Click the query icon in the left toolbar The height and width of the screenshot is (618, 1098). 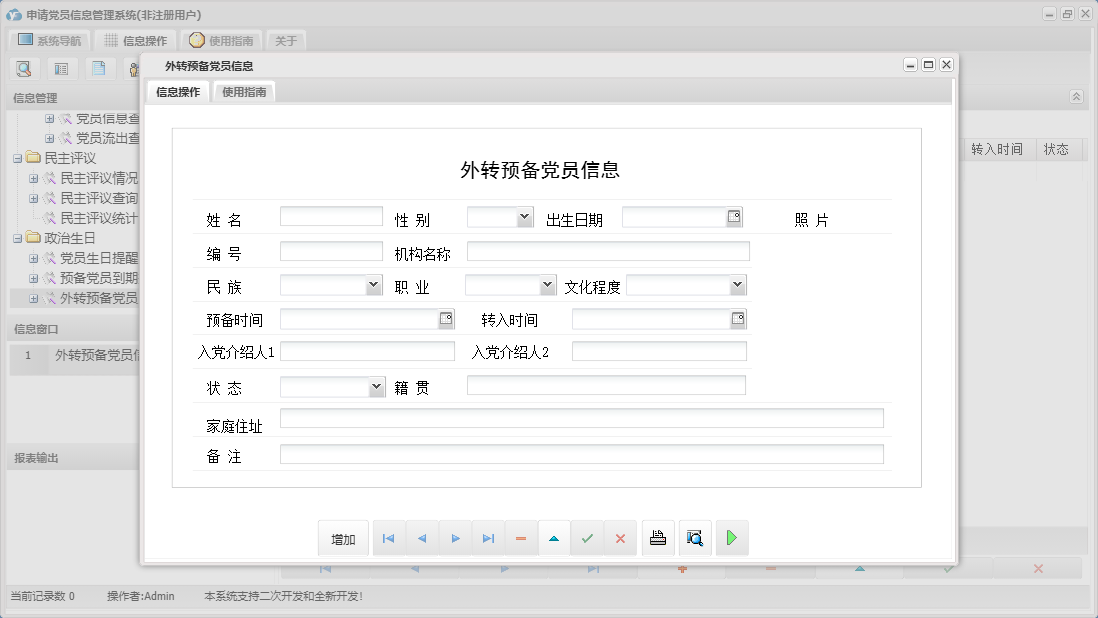click(24, 68)
